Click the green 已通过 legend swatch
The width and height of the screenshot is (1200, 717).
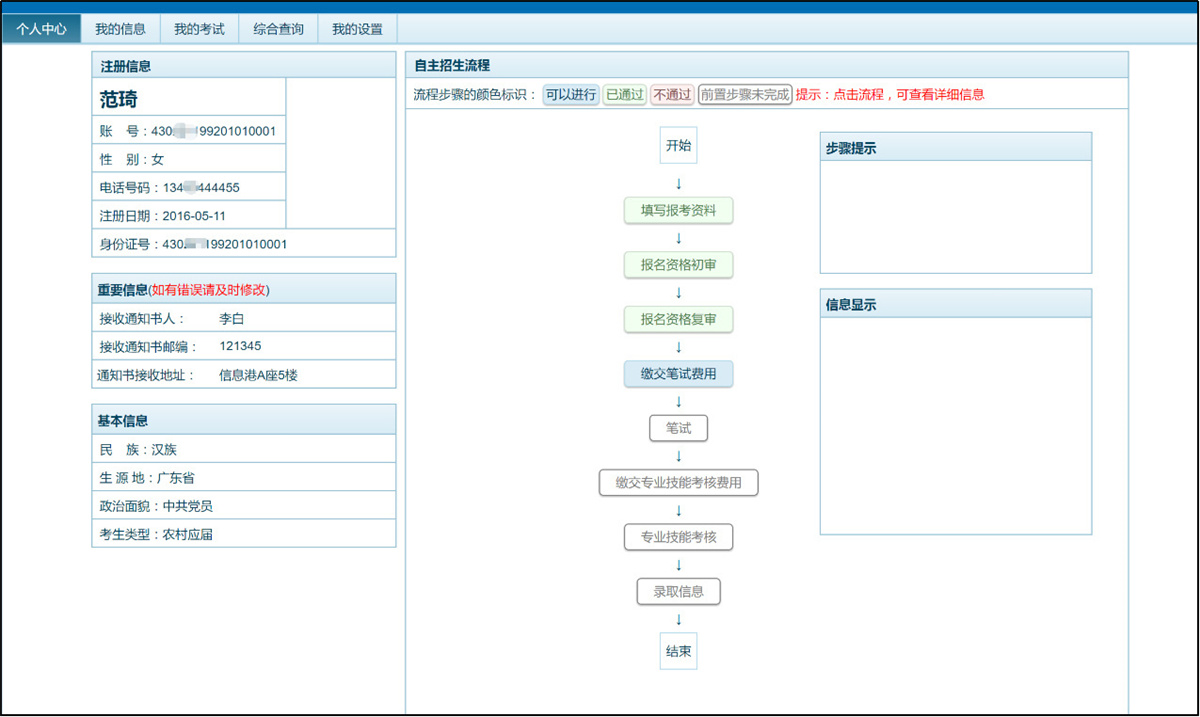pyautogui.click(x=625, y=95)
